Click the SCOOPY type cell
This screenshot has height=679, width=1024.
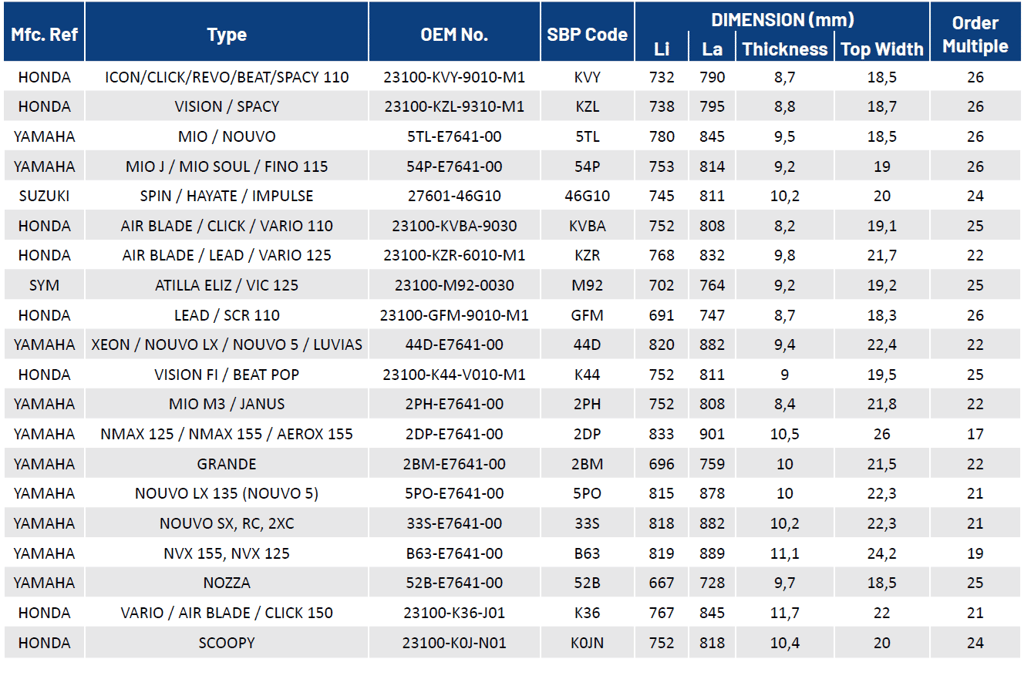(227, 642)
